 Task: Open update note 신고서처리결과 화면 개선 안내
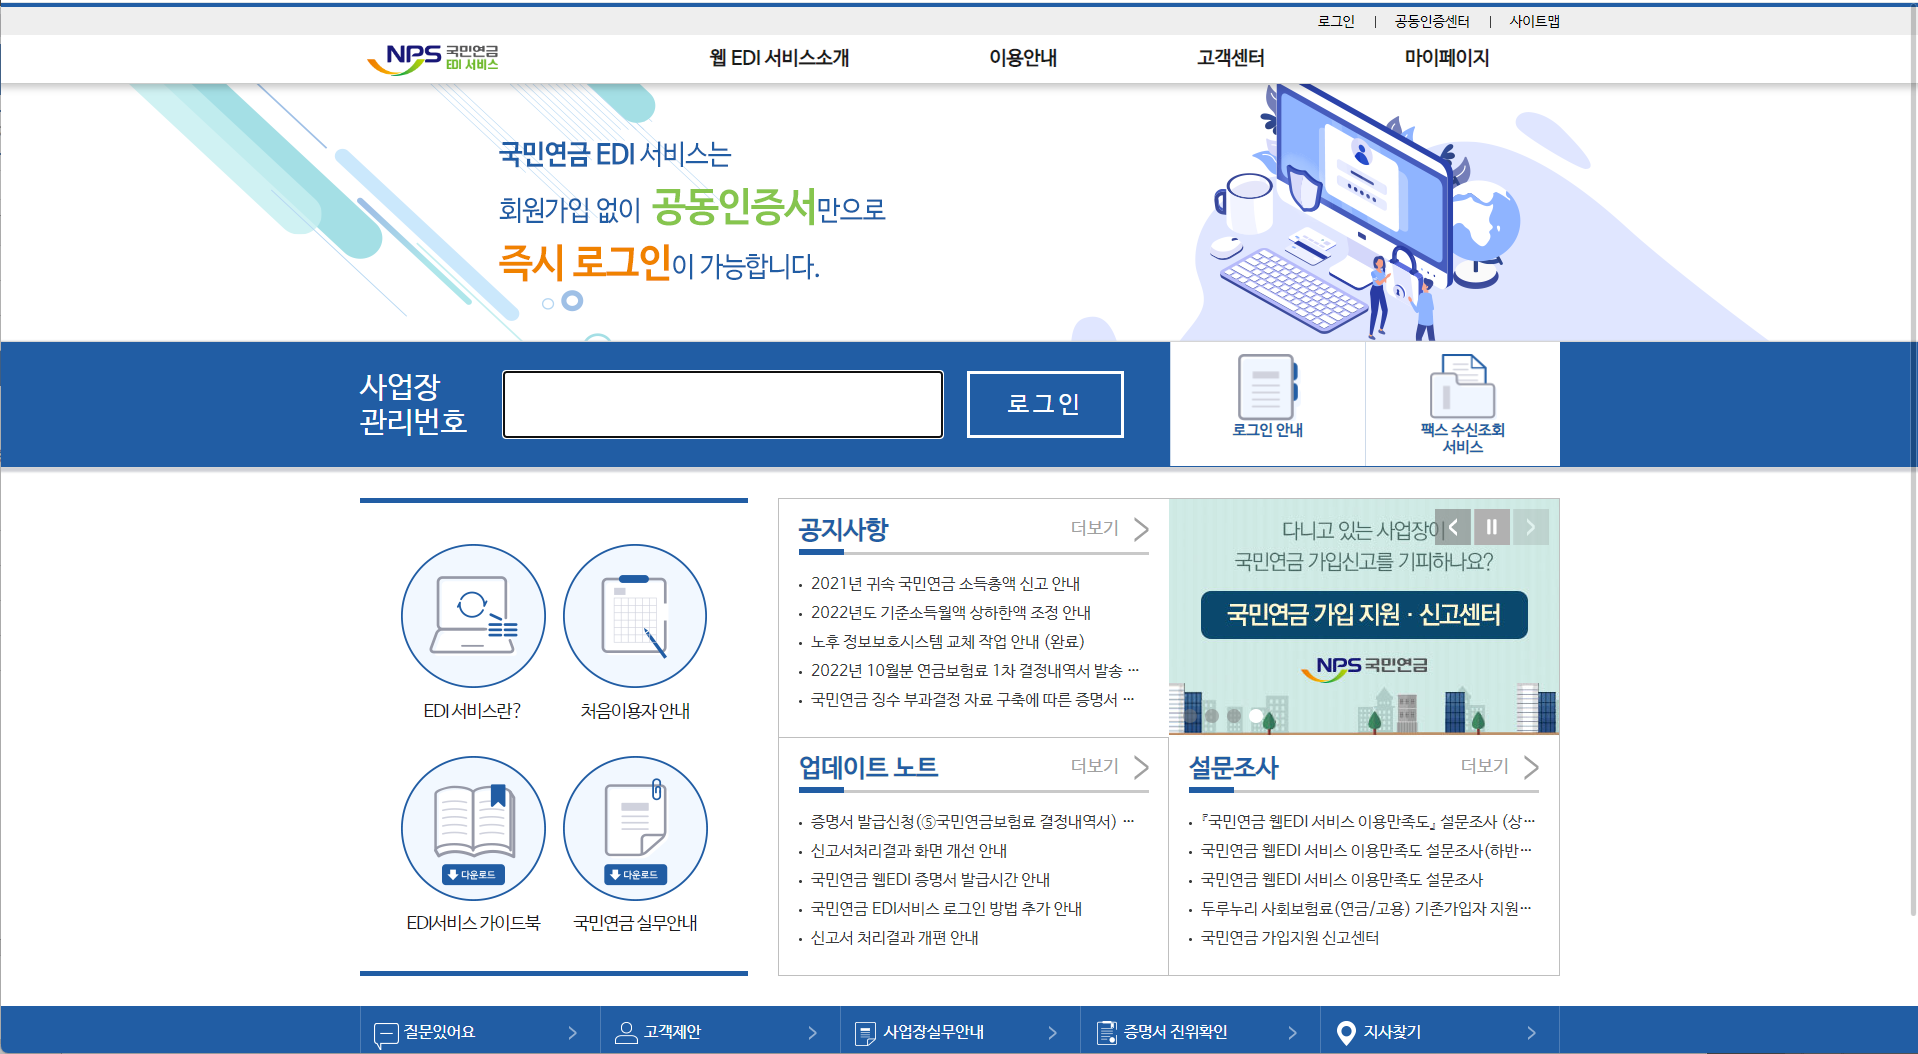tap(909, 850)
